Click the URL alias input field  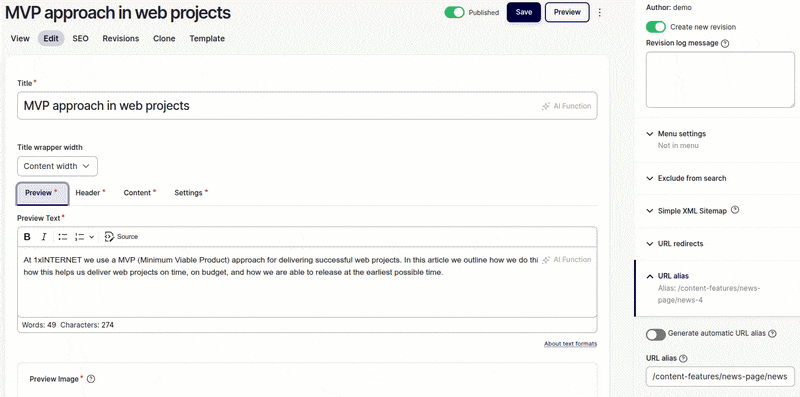pos(720,377)
